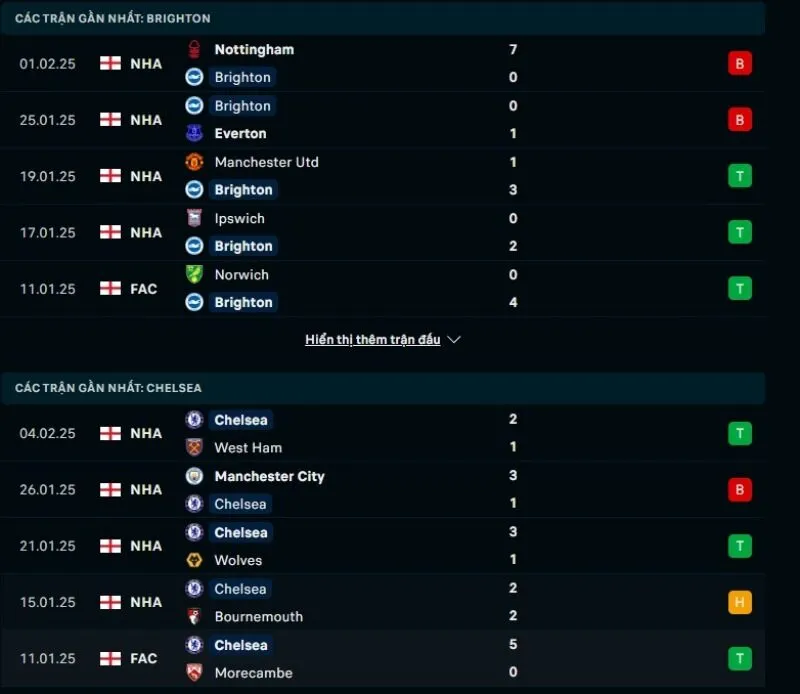Click the 'CÁC TRẬN GẦN NHẤT: BRIGHTON' header
Screen dimensions: 800x694
[x=110, y=18]
